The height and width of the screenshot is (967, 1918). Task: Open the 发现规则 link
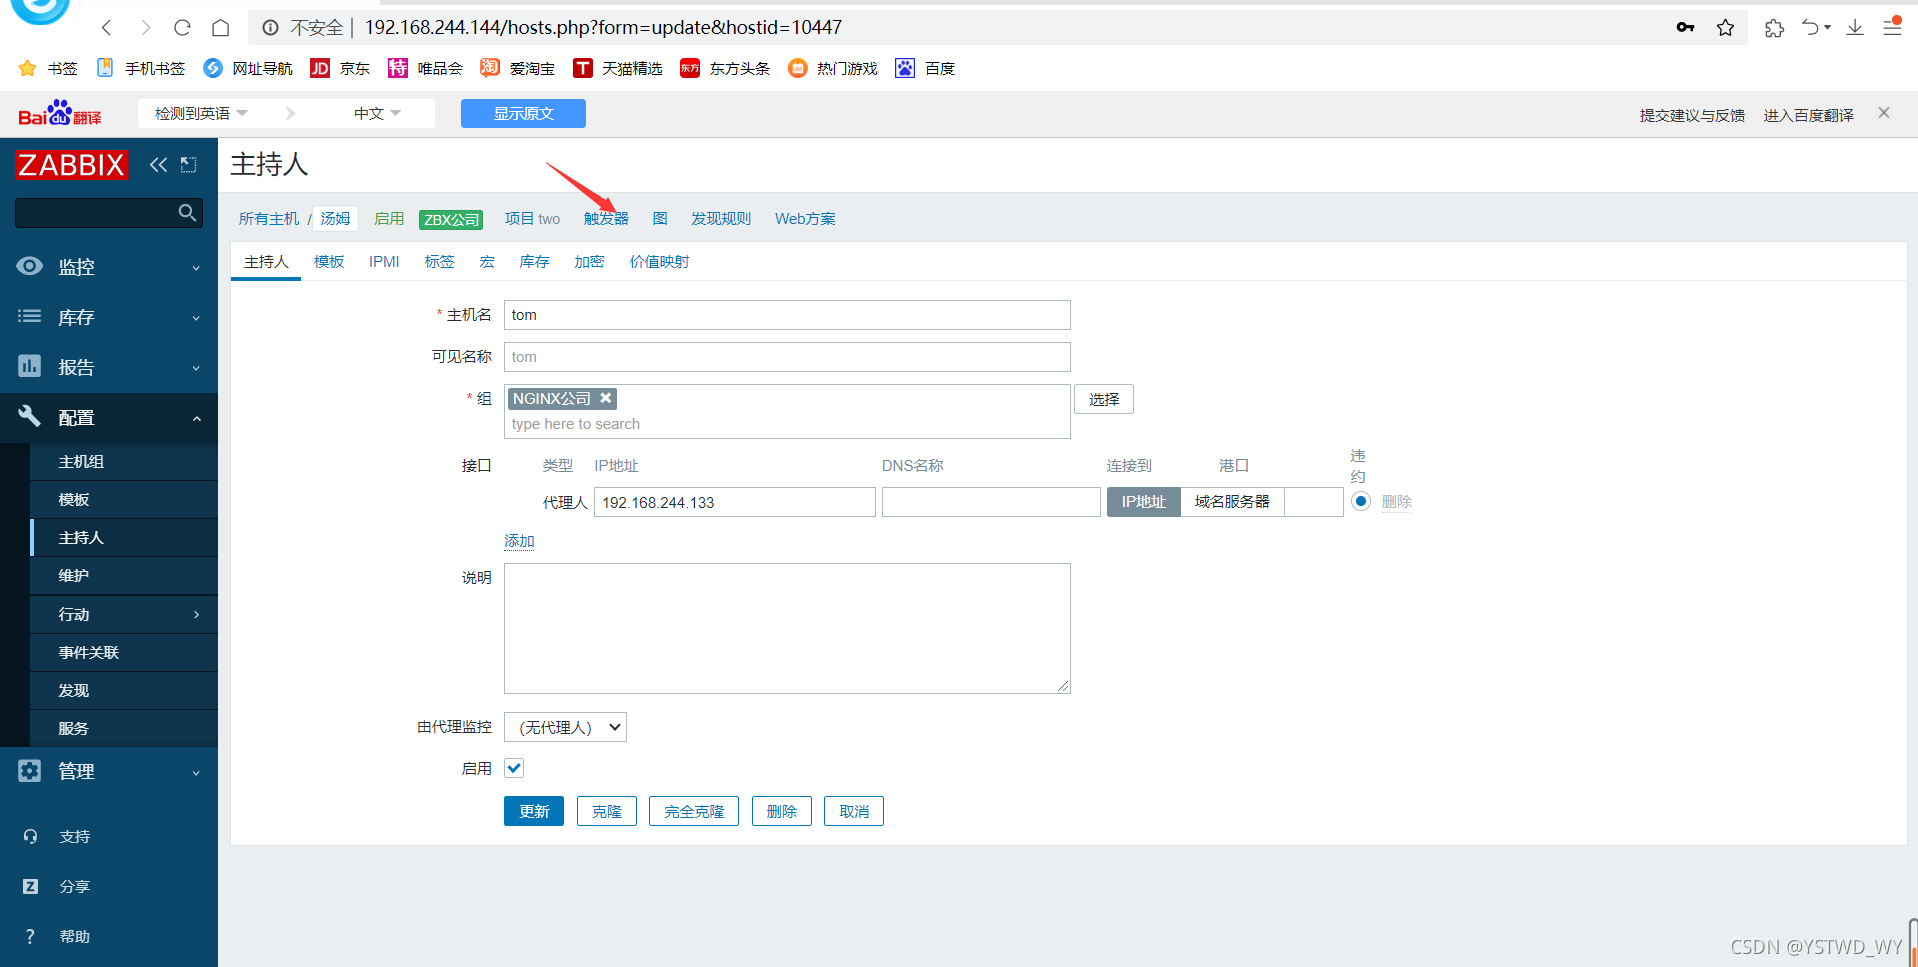[x=721, y=218]
